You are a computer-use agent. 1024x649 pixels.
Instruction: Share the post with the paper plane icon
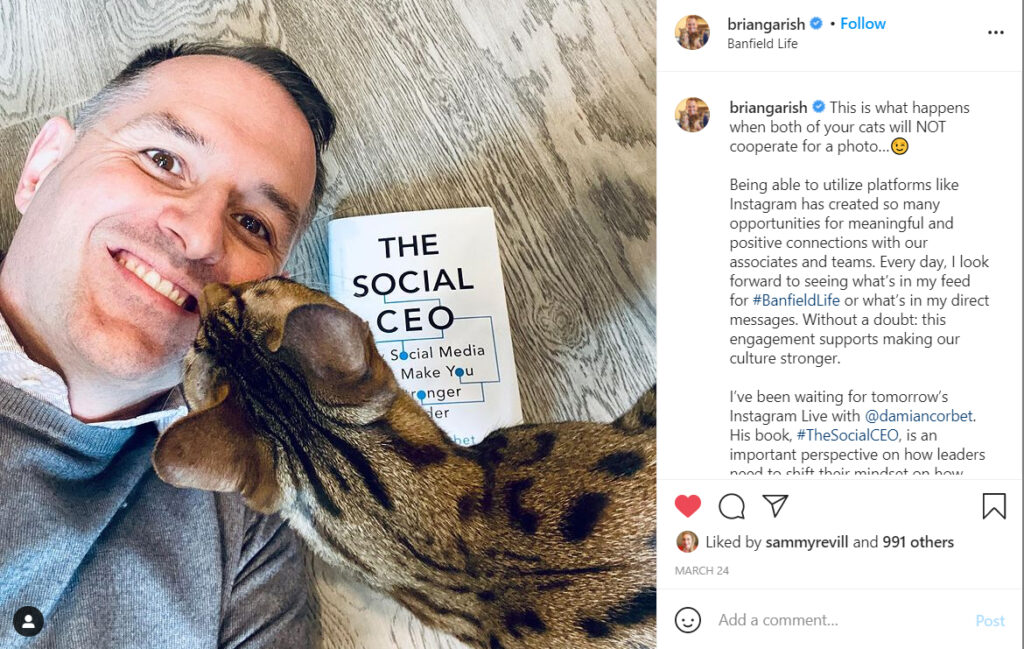(775, 505)
